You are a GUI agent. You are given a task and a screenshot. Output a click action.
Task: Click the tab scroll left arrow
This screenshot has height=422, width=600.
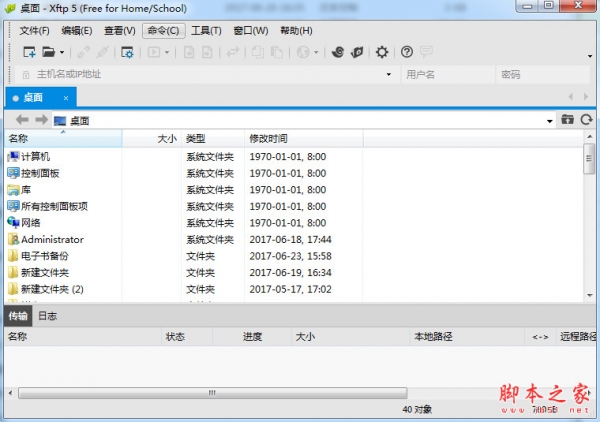pyautogui.click(x=571, y=97)
